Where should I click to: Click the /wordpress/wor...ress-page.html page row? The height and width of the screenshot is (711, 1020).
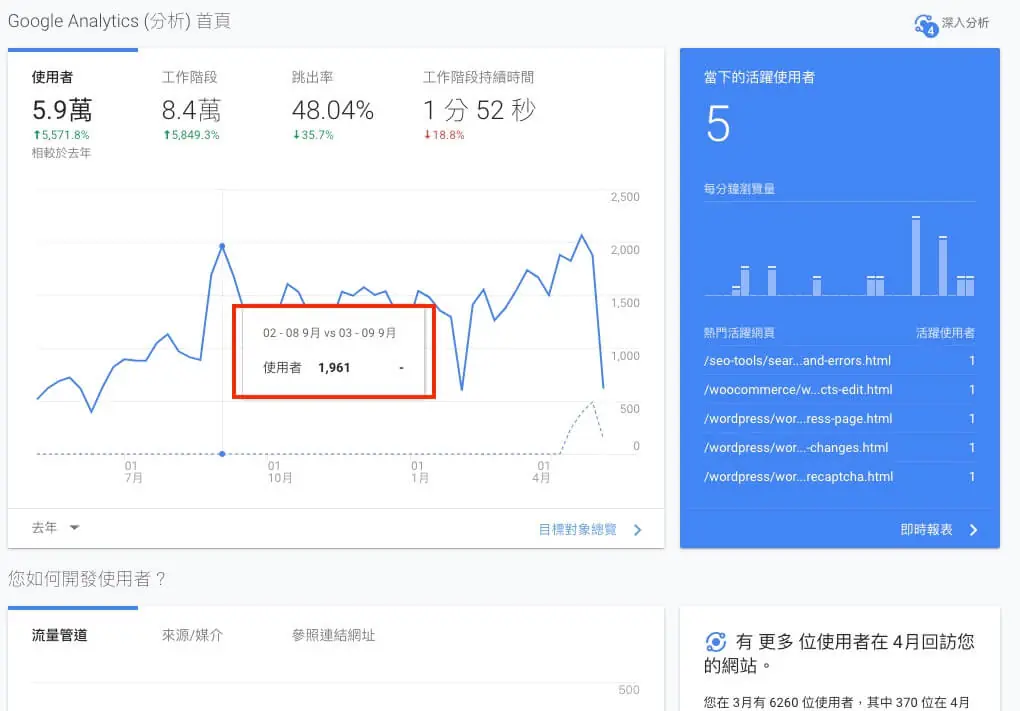pyautogui.click(x=839, y=418)
